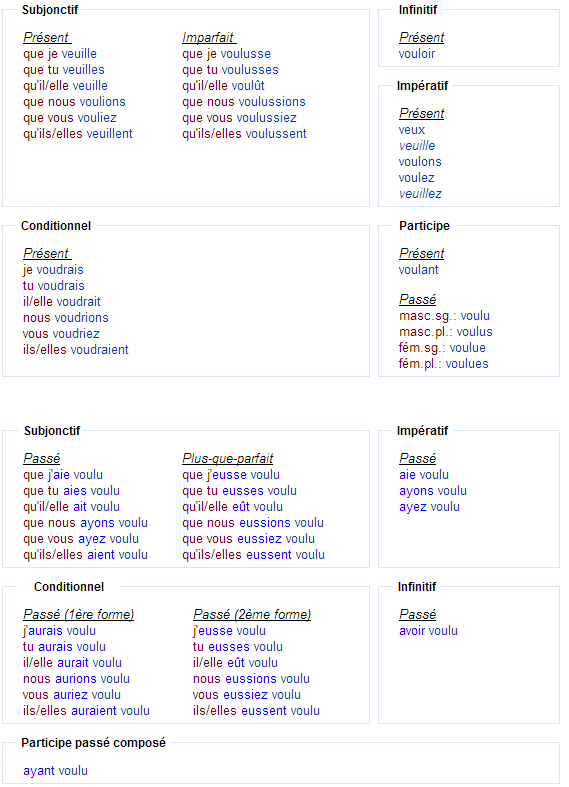The height and width of the screenshot is (787, 569).
Task: Click the Conditionnel Présent heading
Action: 47,253
